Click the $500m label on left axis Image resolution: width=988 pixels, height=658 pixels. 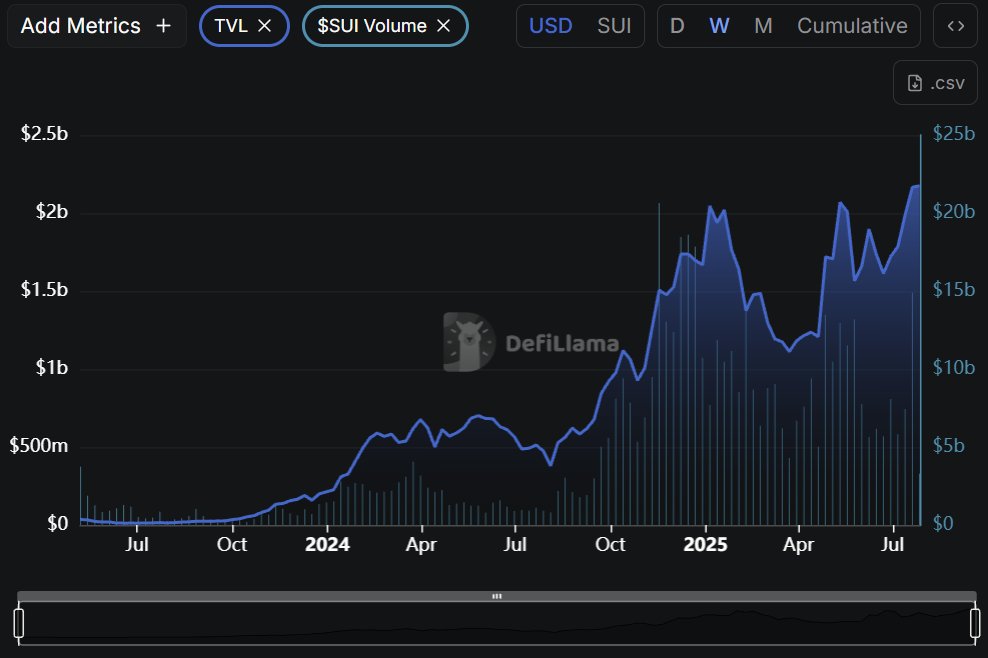38,446
